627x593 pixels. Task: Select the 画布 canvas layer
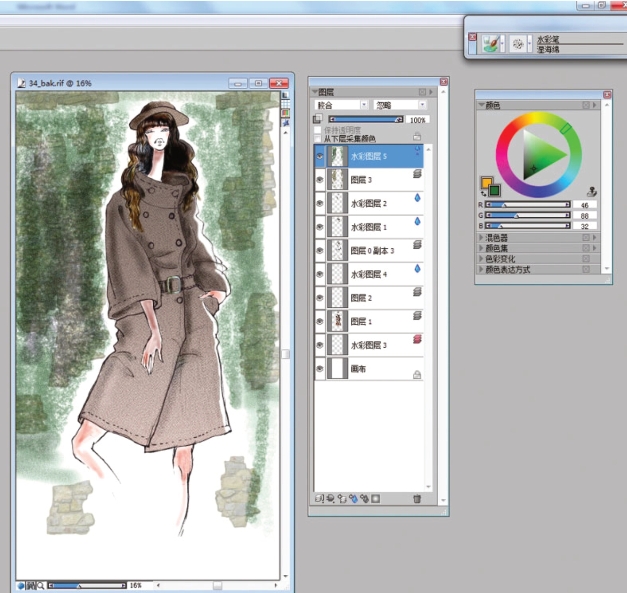[360, 369]
